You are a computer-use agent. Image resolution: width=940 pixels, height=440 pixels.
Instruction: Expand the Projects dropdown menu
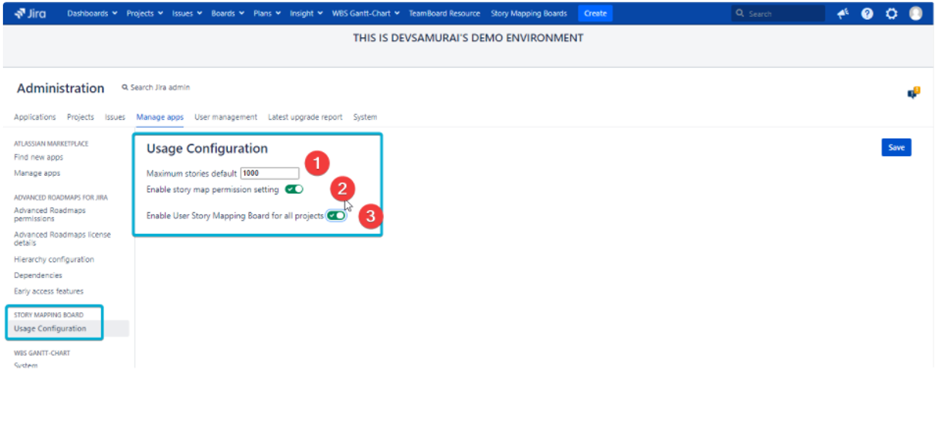[x=145, y=14]
